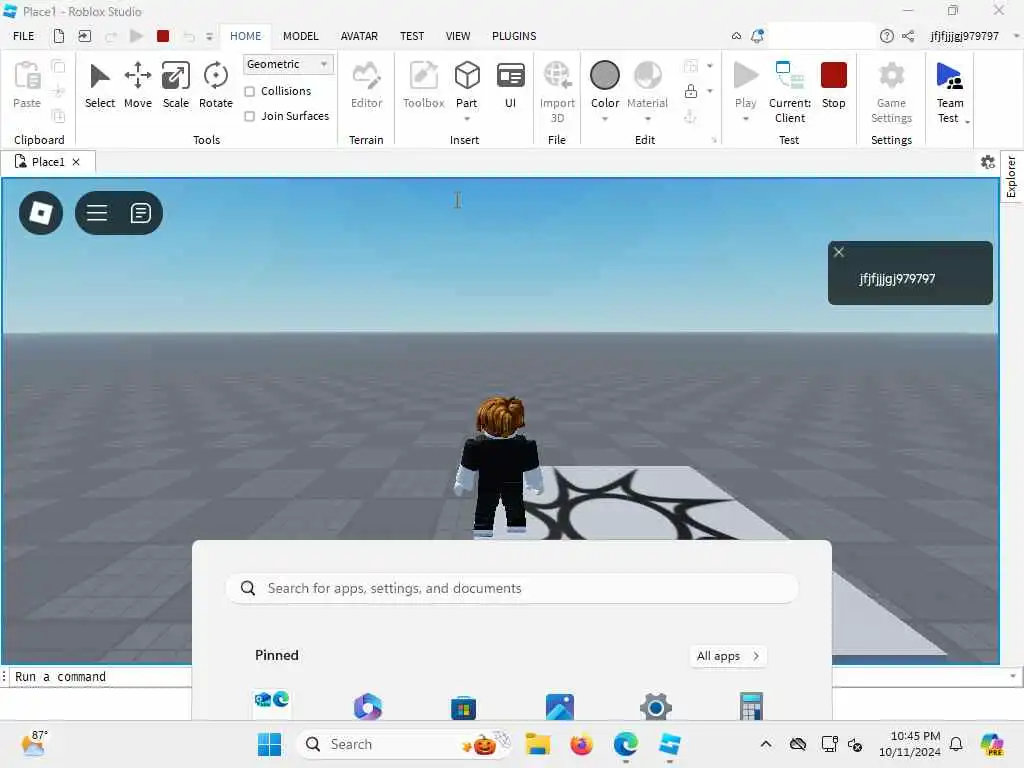The width and height of the screenshot is (1024, 768).
Task: Open the FILE menu
Action: (24, 36)
